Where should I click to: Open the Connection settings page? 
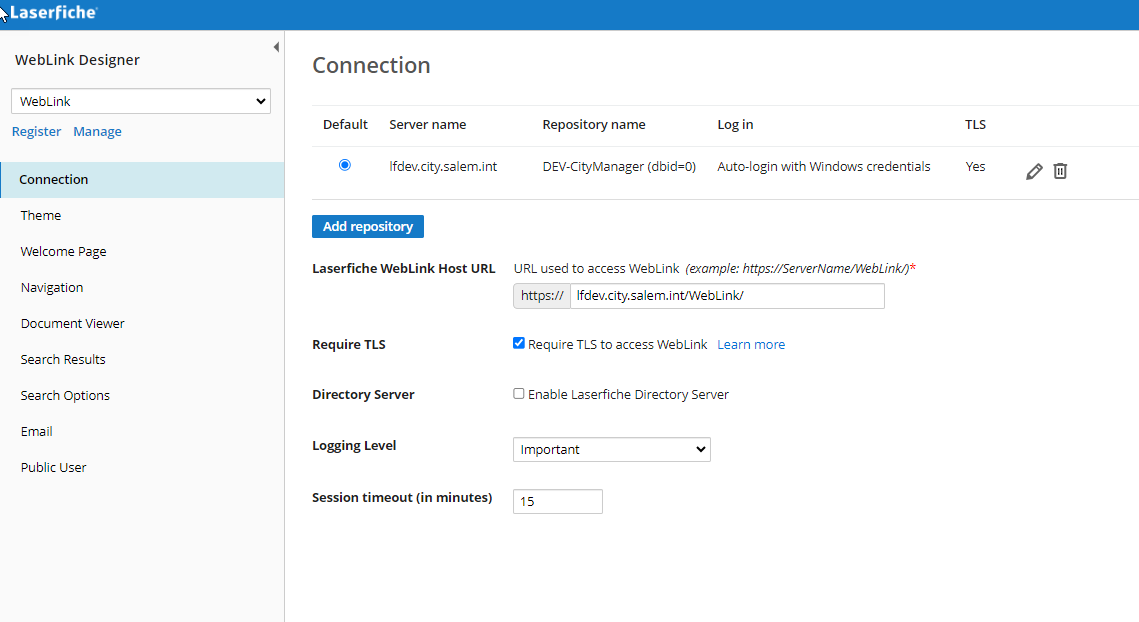tap(142, 179)
